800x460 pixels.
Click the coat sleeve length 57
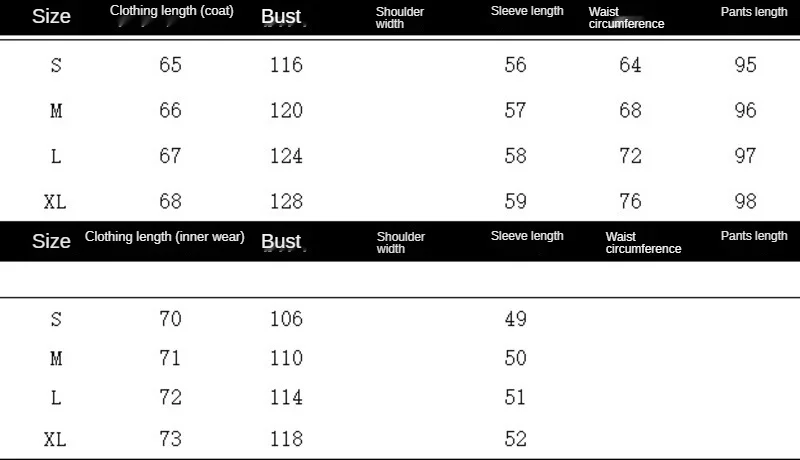[x=515, y=110]
